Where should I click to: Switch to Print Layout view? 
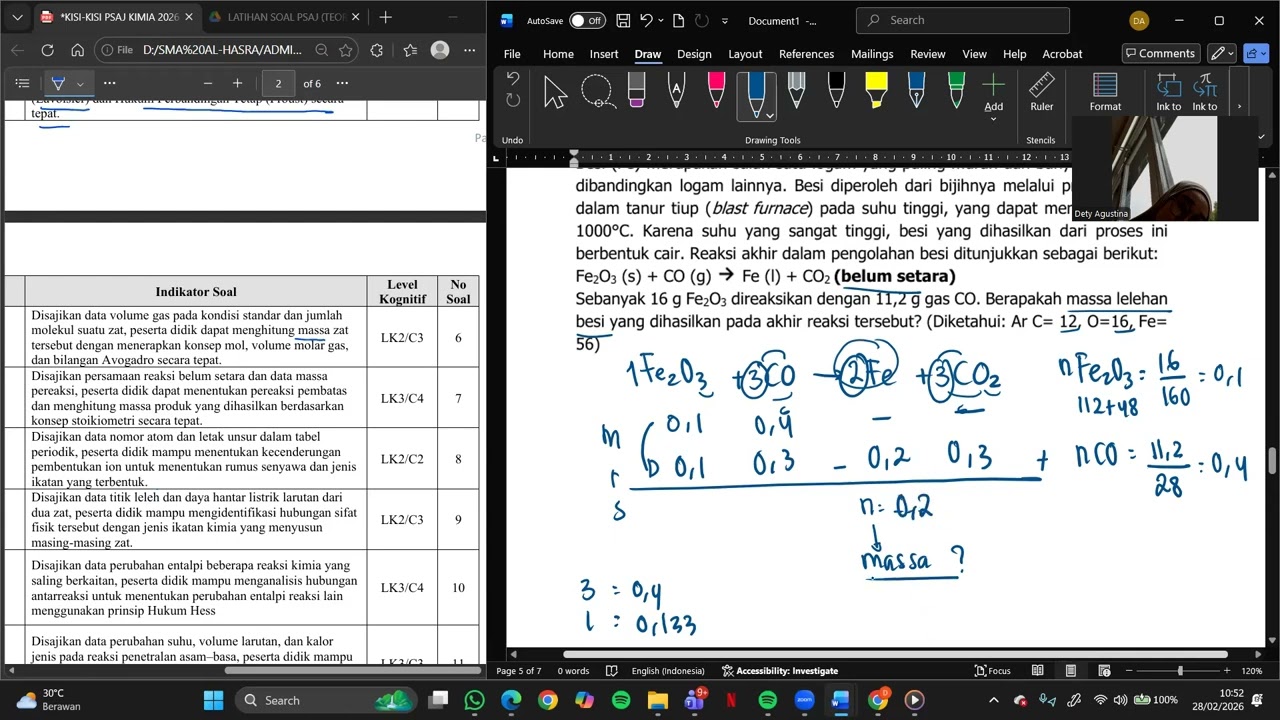point(1071,671)
